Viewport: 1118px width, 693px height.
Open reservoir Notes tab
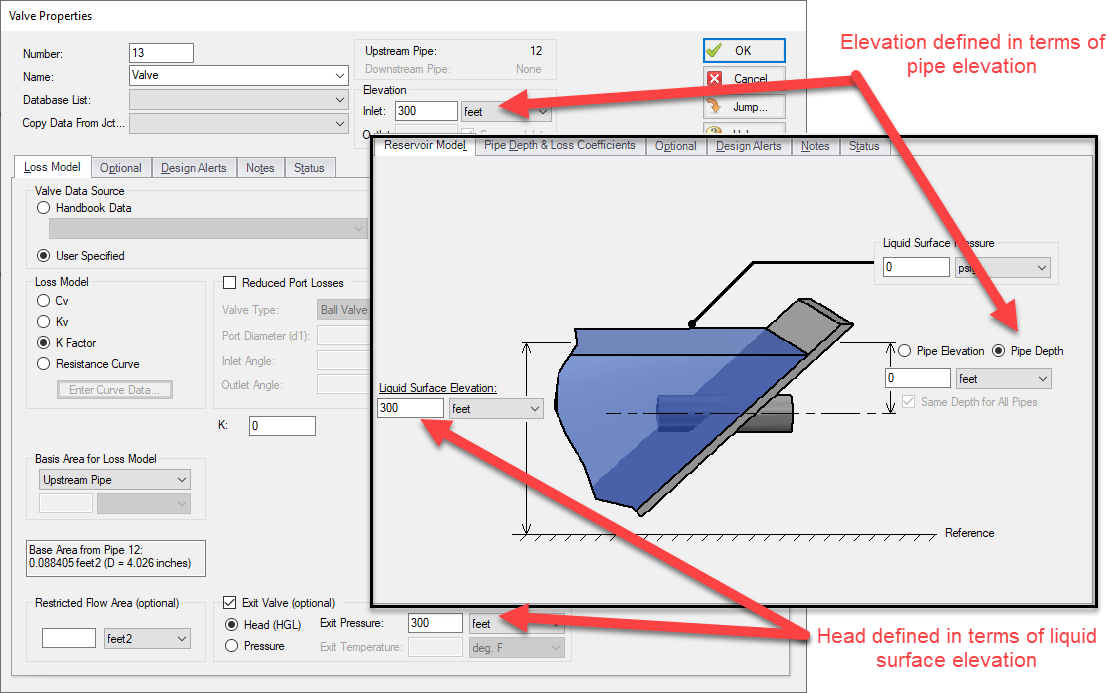[x=815, y=146]
